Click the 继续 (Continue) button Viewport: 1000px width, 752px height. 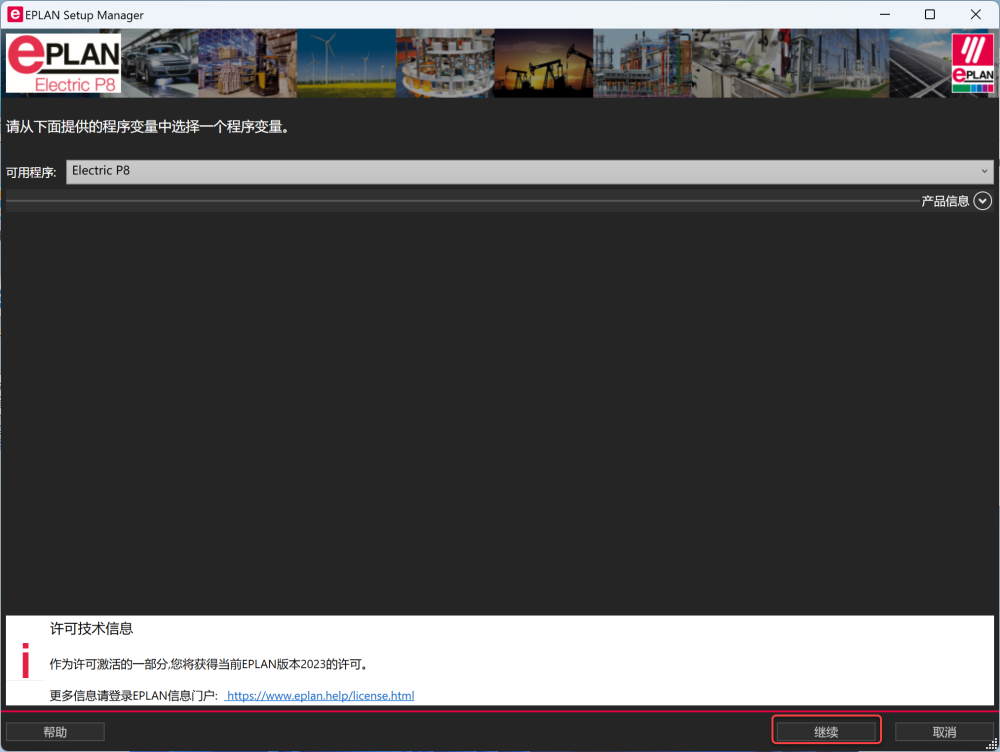click(826, 731)
